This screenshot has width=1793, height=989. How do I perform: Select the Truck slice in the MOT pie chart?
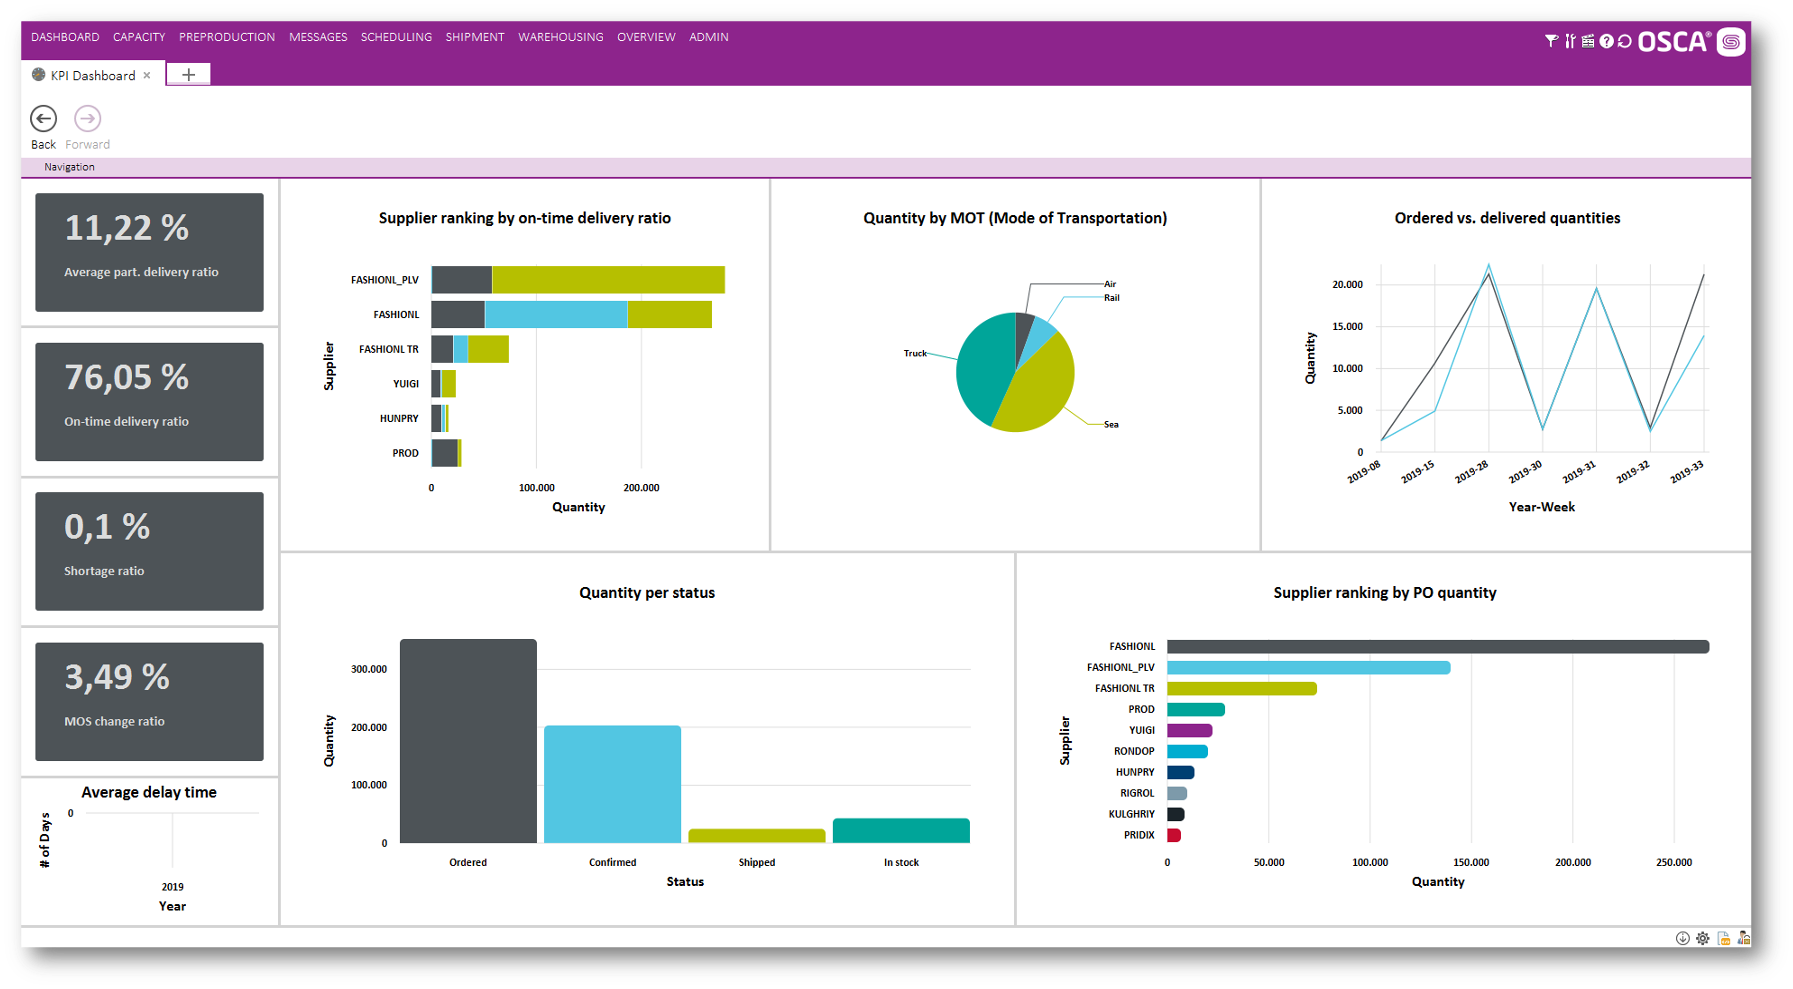[985, 370]
